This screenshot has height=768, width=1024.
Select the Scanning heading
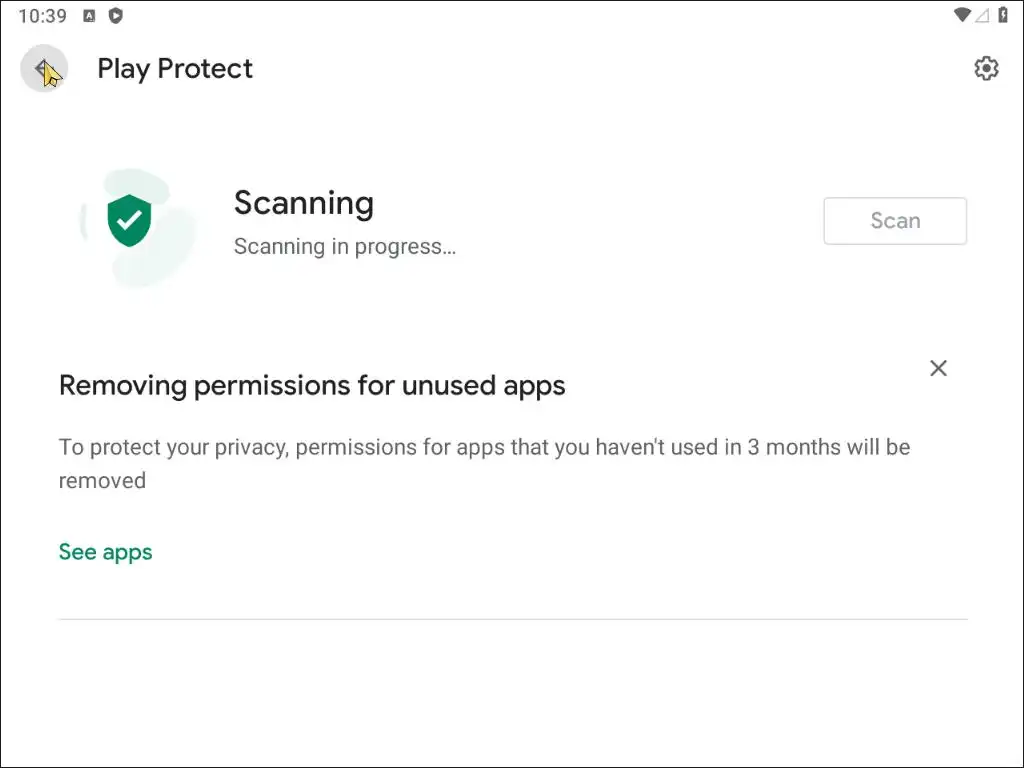pyautogui.click(x=303, y=203)
